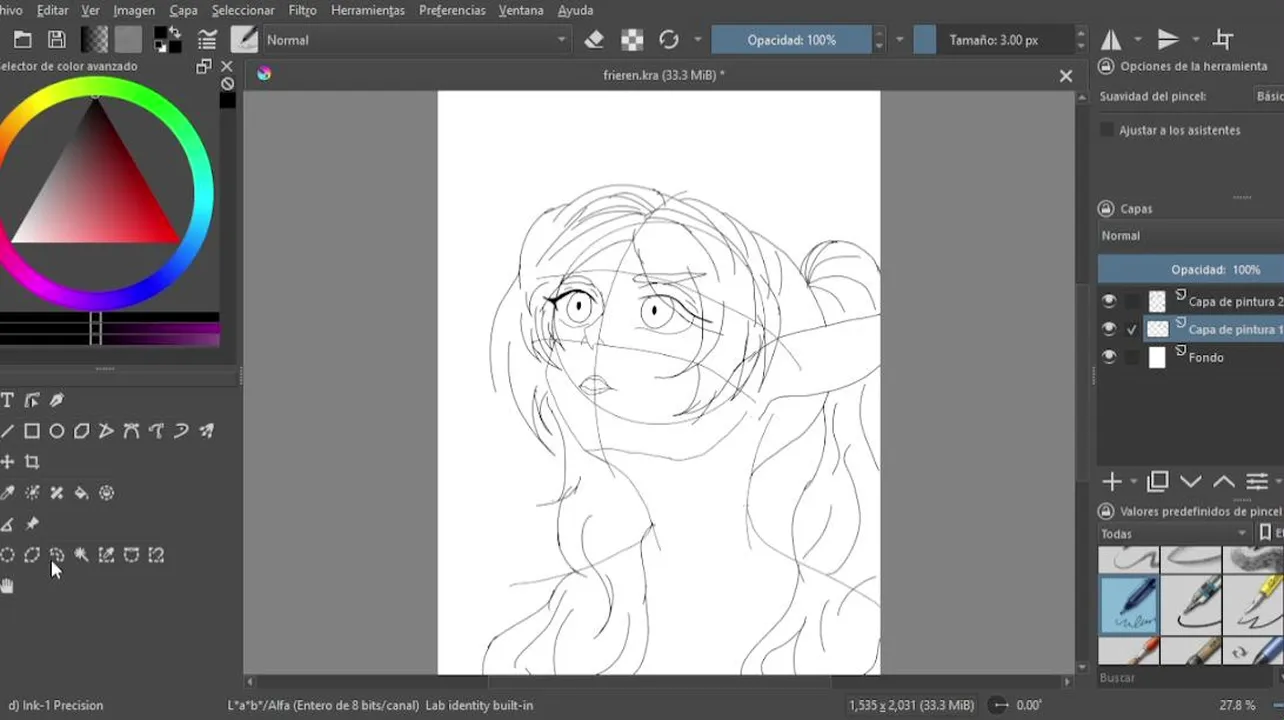Open the Capa menu

183,10
